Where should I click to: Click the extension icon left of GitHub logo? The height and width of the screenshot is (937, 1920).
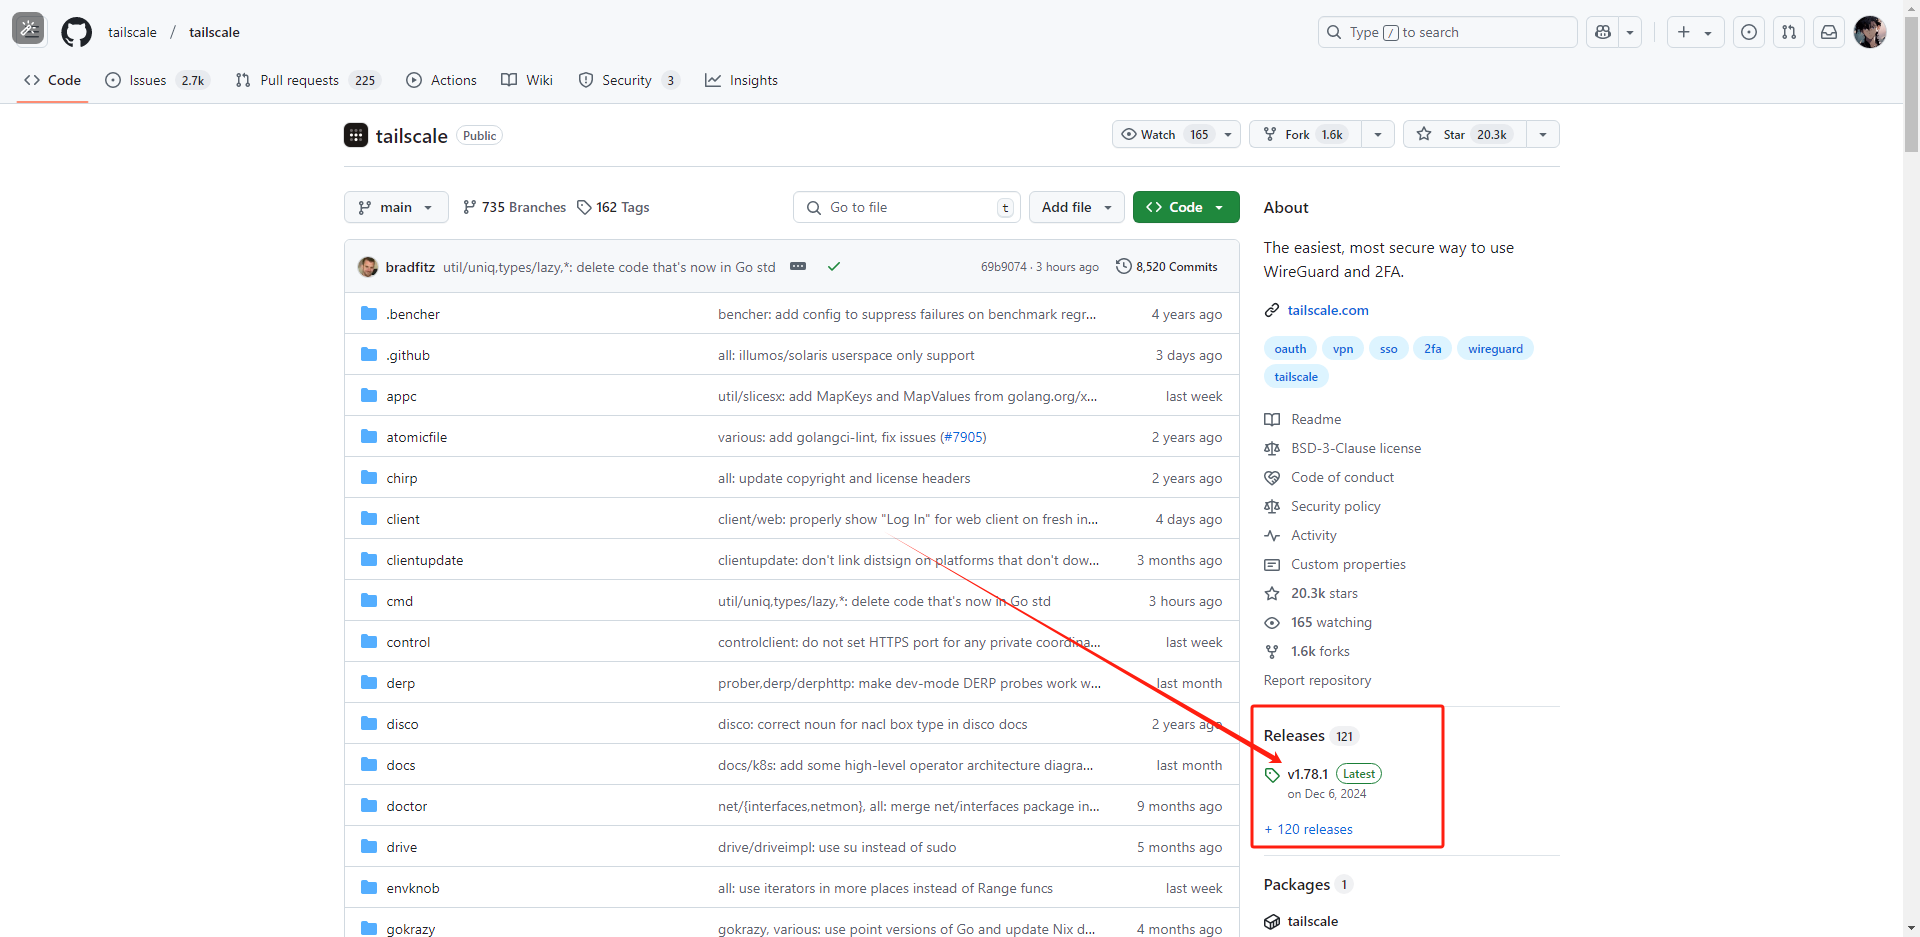28,29
